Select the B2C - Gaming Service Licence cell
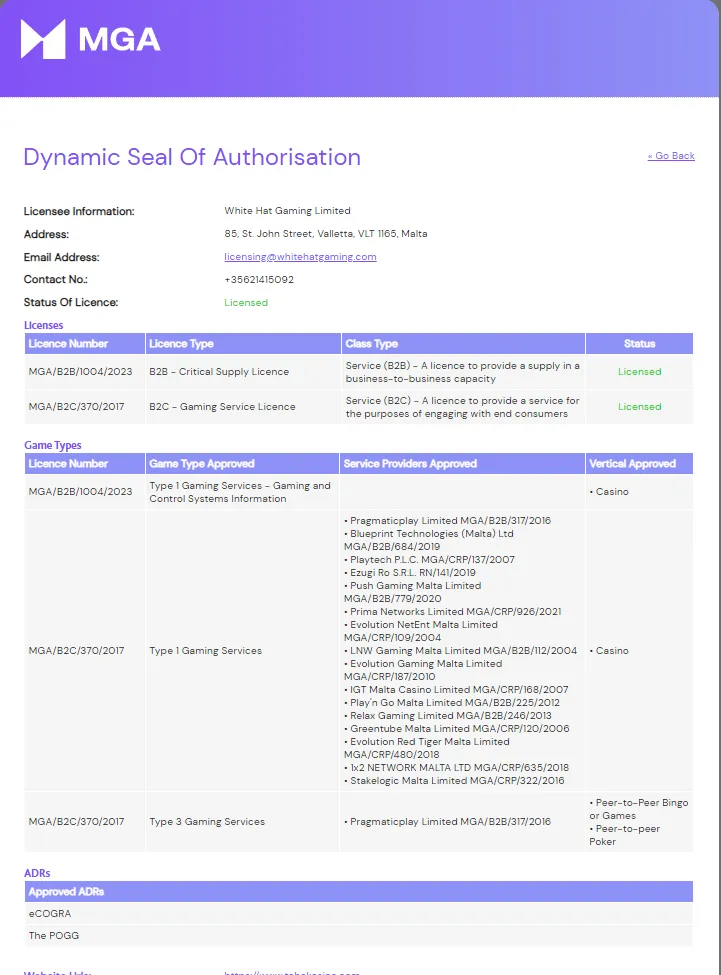 222,407
